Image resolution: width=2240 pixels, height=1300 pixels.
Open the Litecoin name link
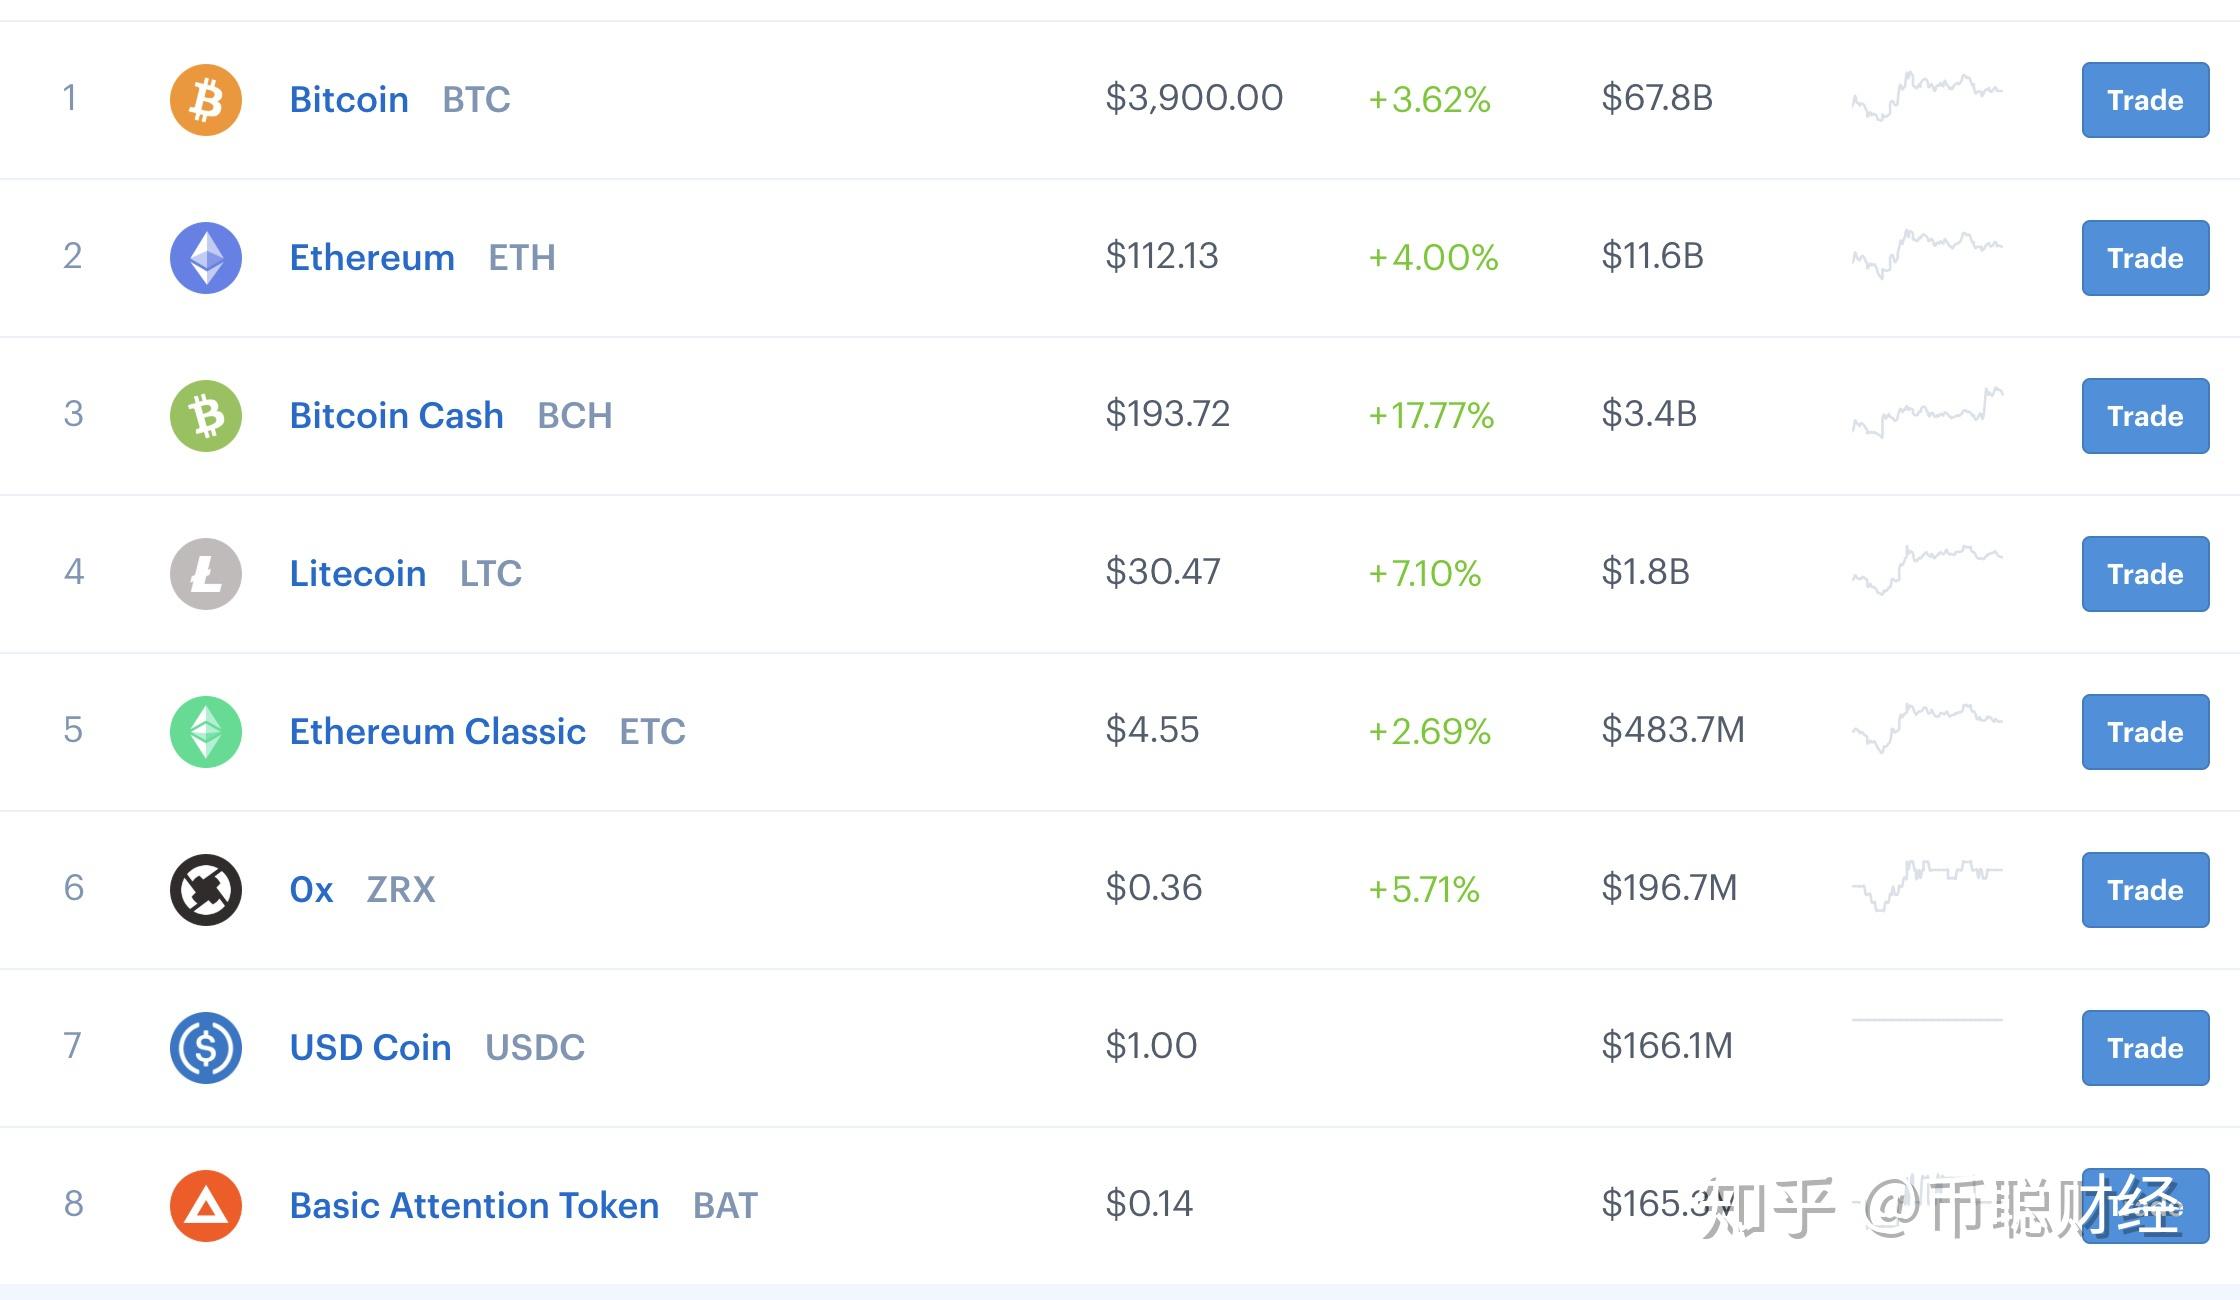coord(357,574)
